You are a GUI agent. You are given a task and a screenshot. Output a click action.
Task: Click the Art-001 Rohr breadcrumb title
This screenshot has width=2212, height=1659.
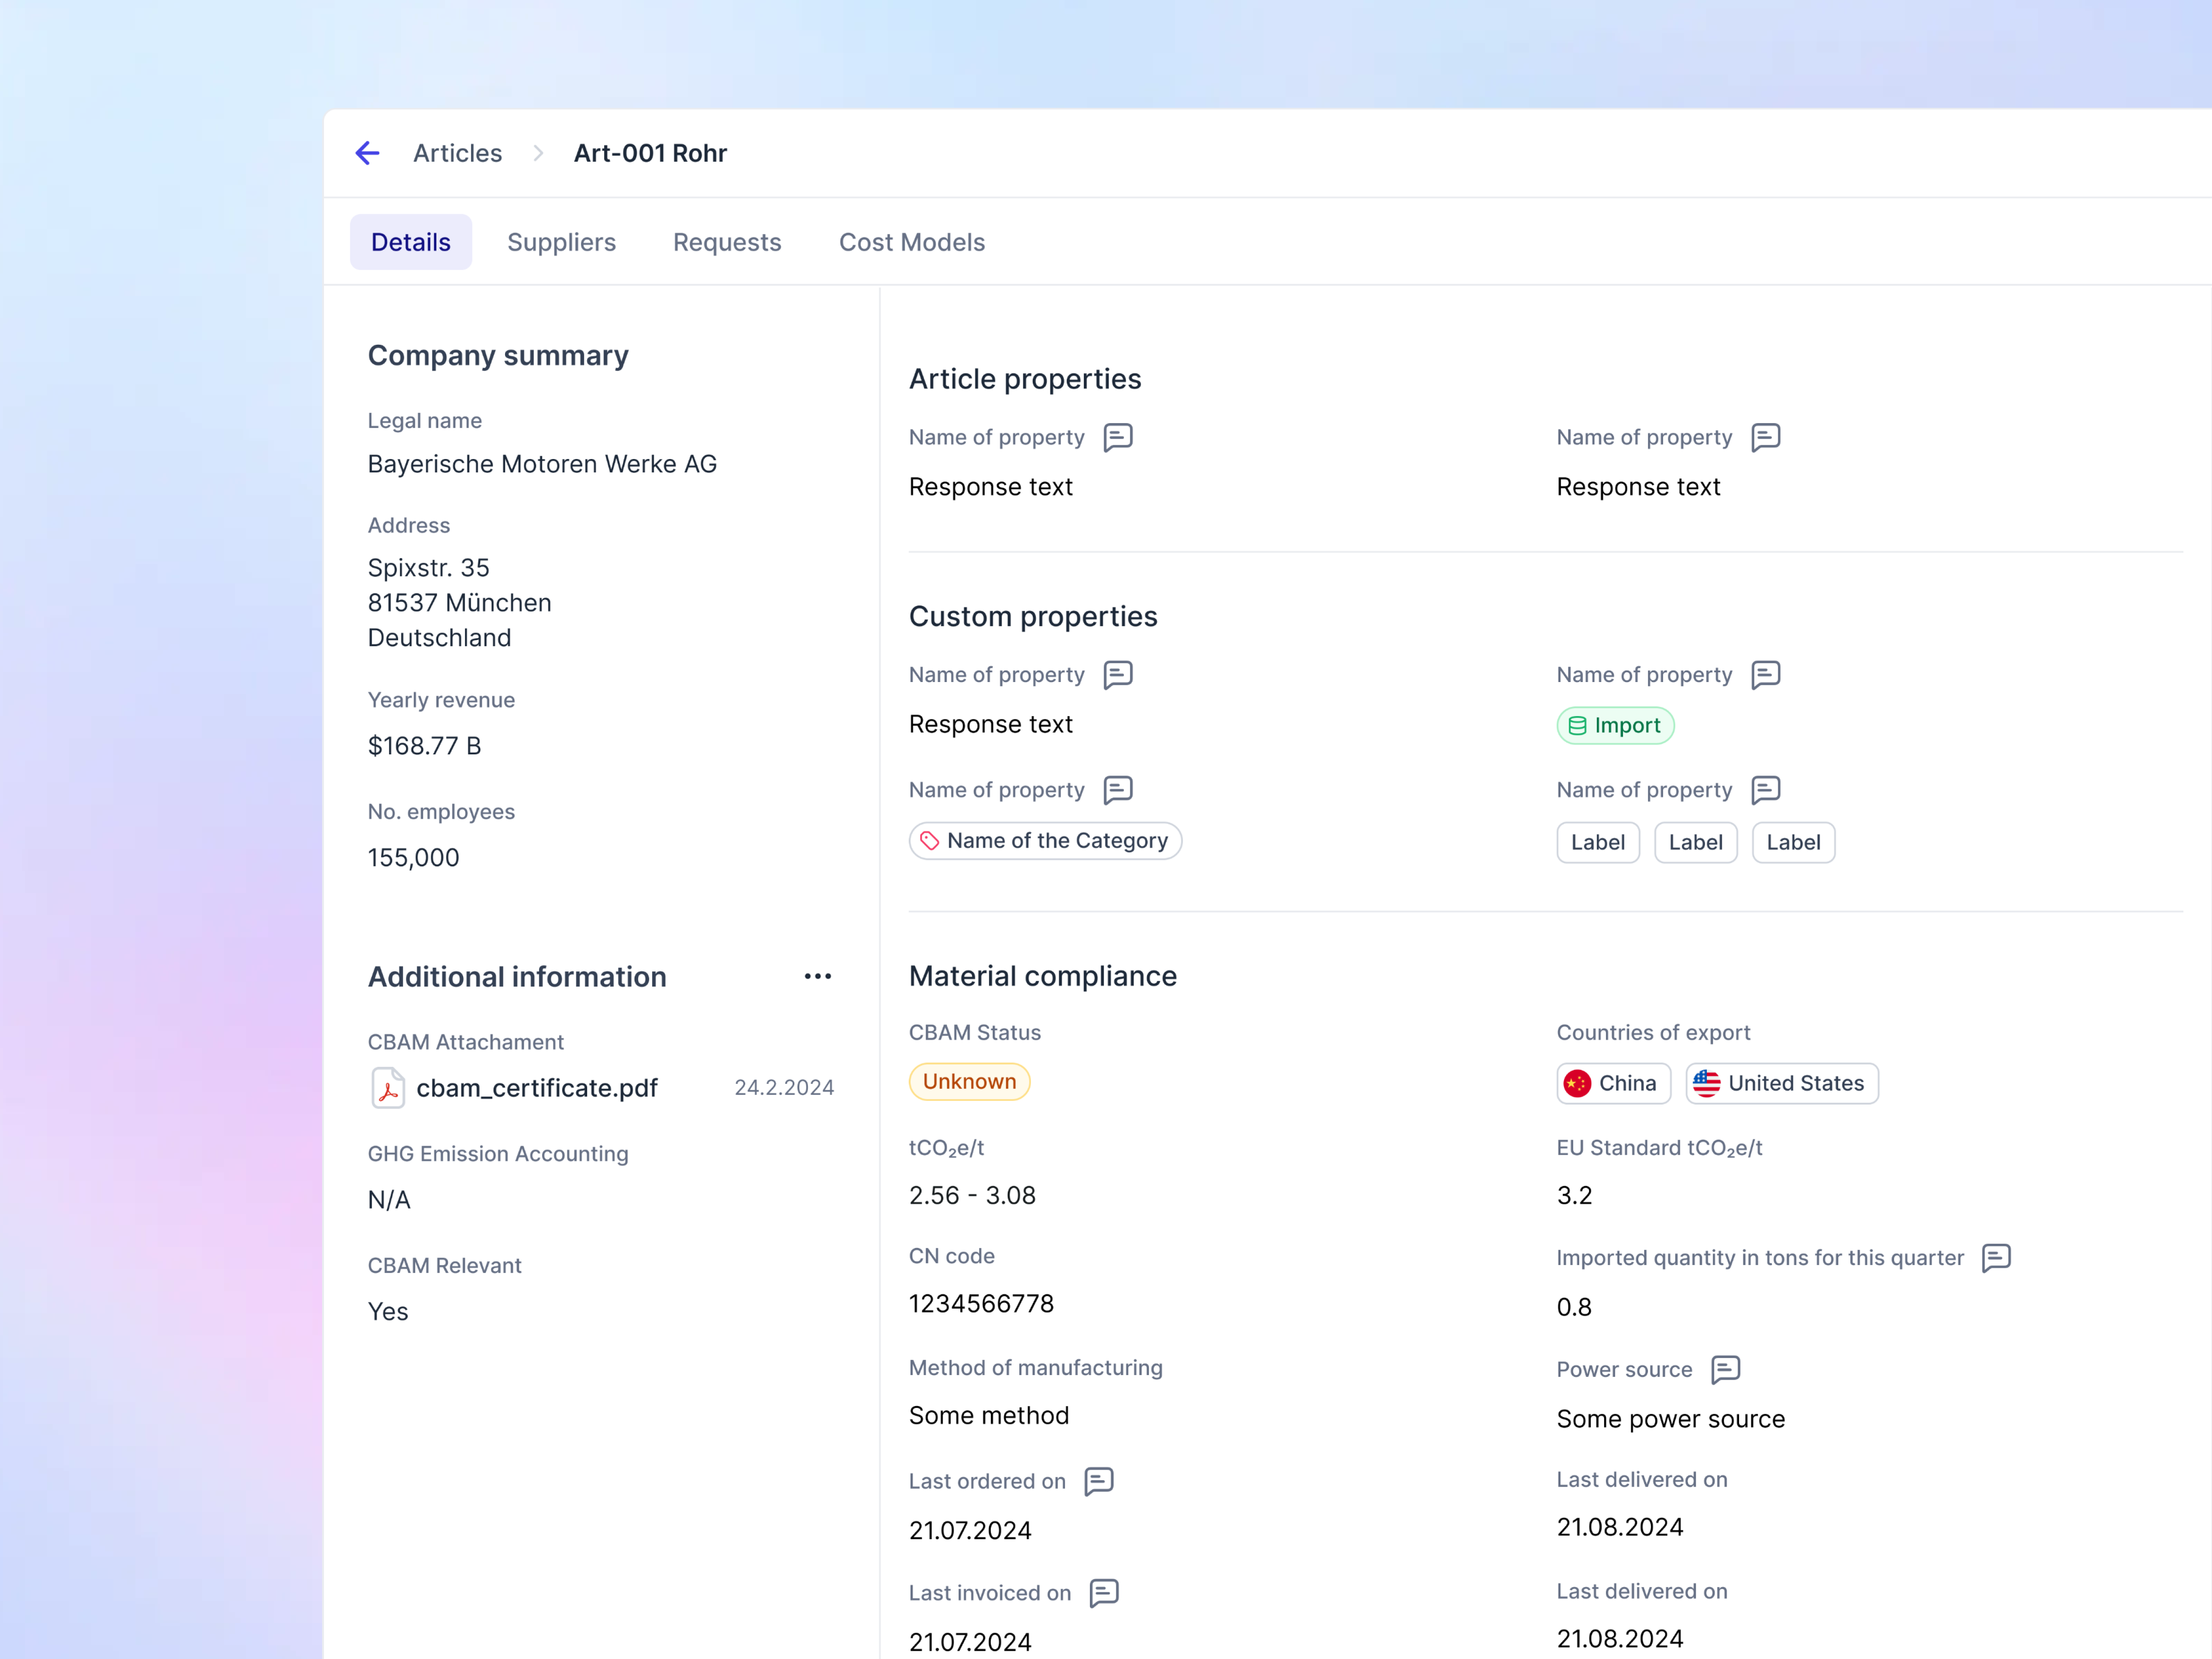point(650,153)
